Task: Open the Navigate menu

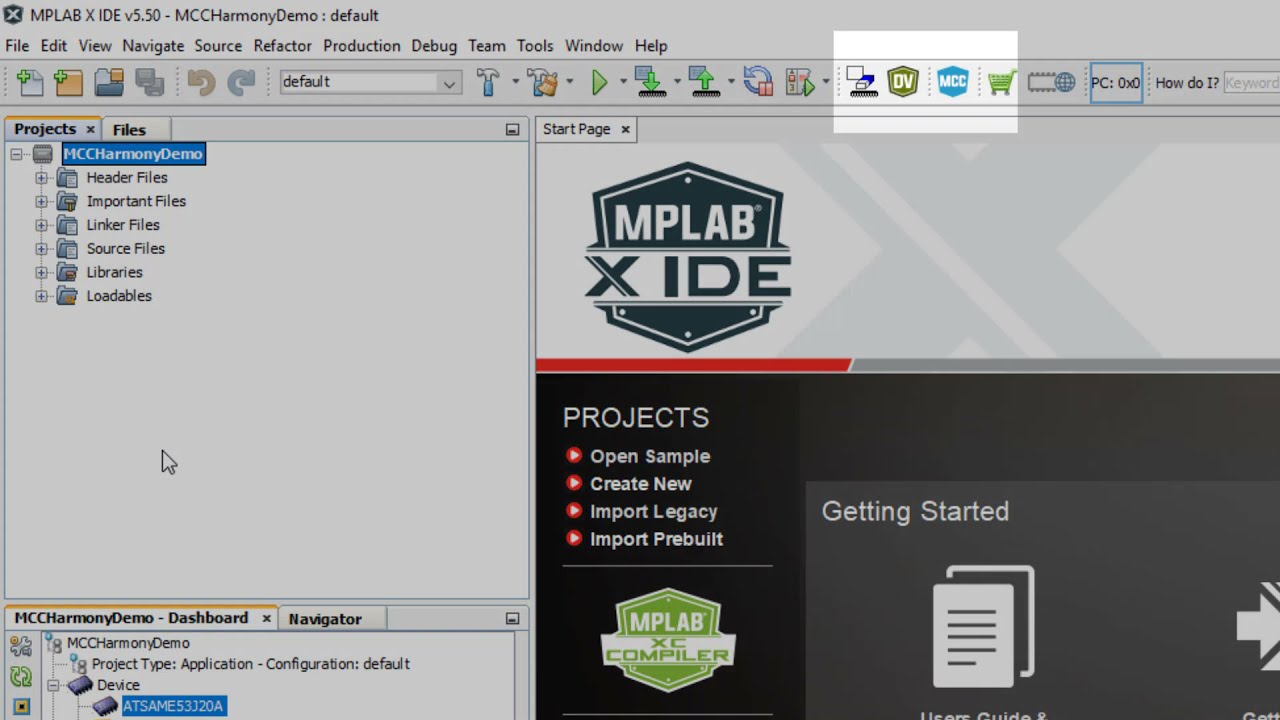Action: (153, 46)
